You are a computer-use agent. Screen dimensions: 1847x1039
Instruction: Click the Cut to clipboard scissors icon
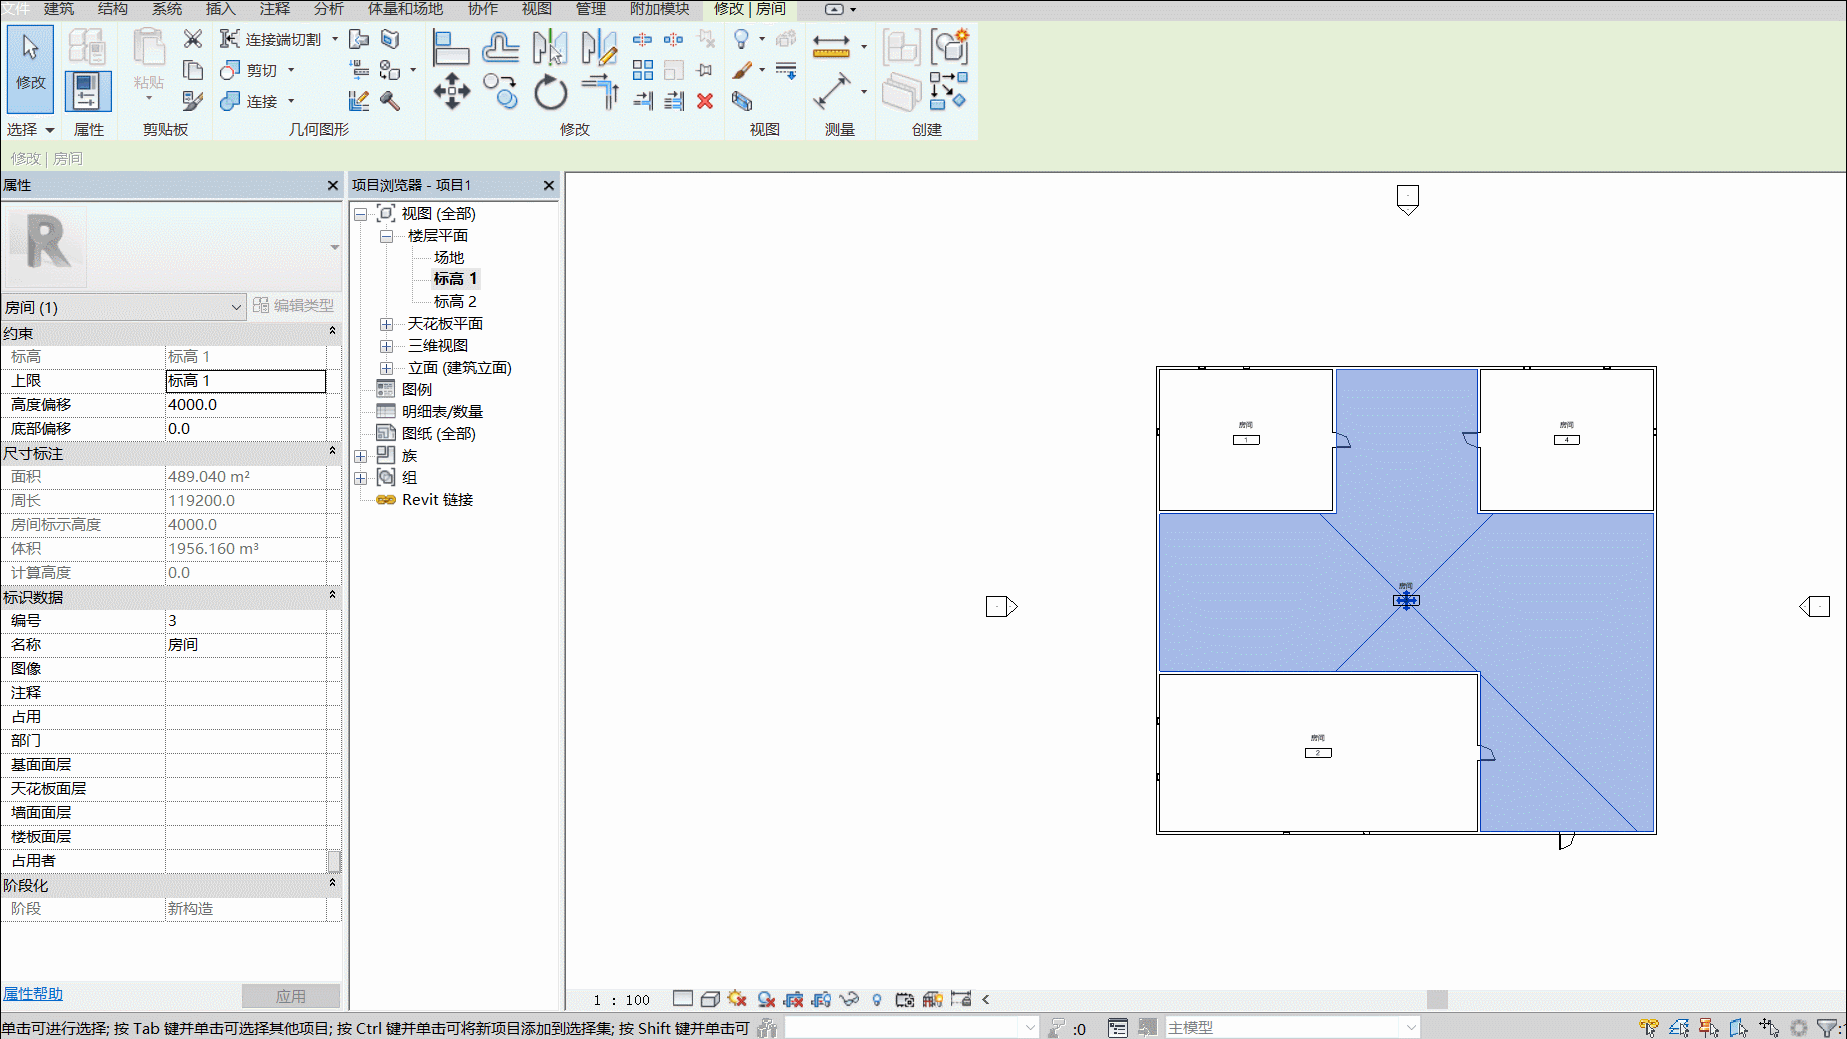[x=193, y=39]
